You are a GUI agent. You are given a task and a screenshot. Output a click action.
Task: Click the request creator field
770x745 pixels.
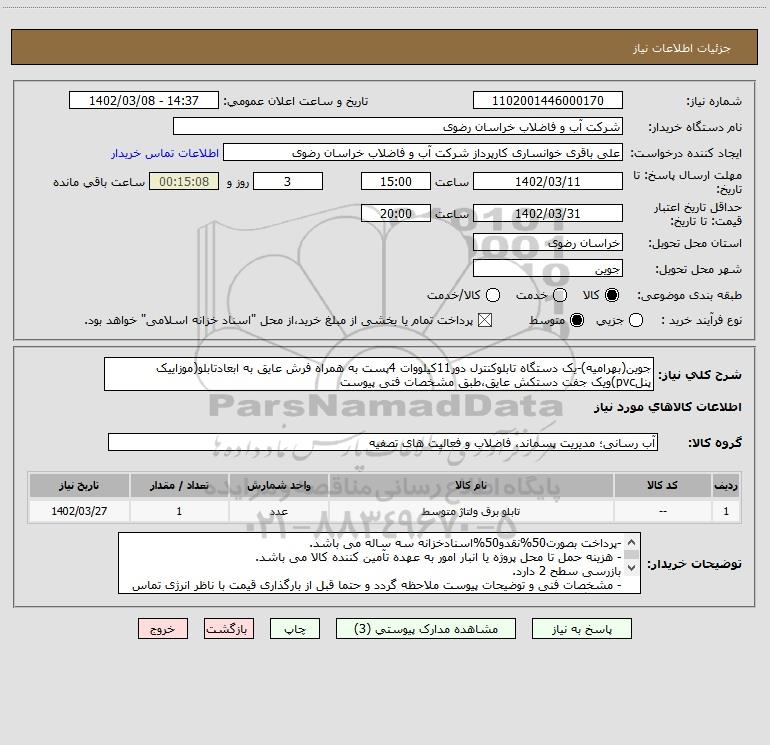(x=423, y=152)
